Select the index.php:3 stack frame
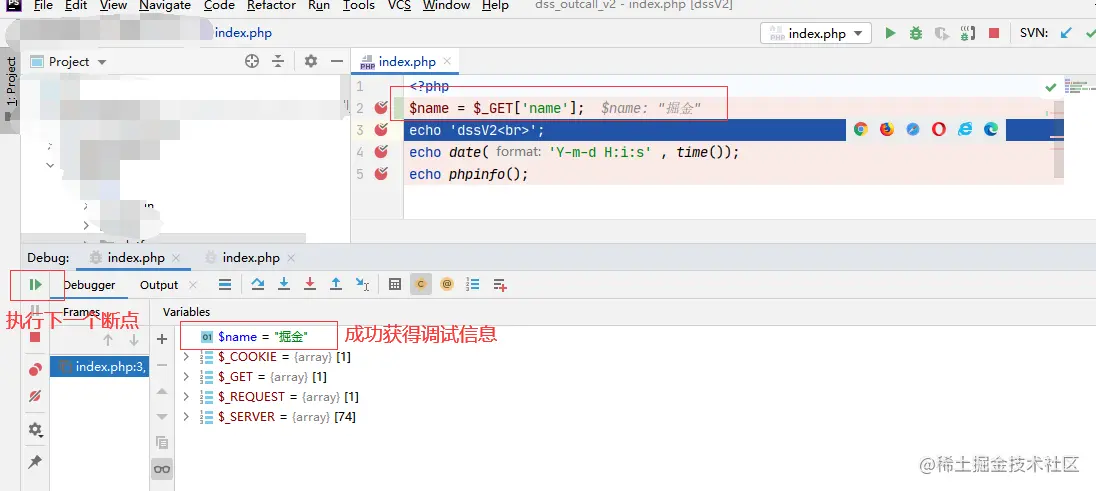The image size is (1096, 491). (x=99, y=367)
